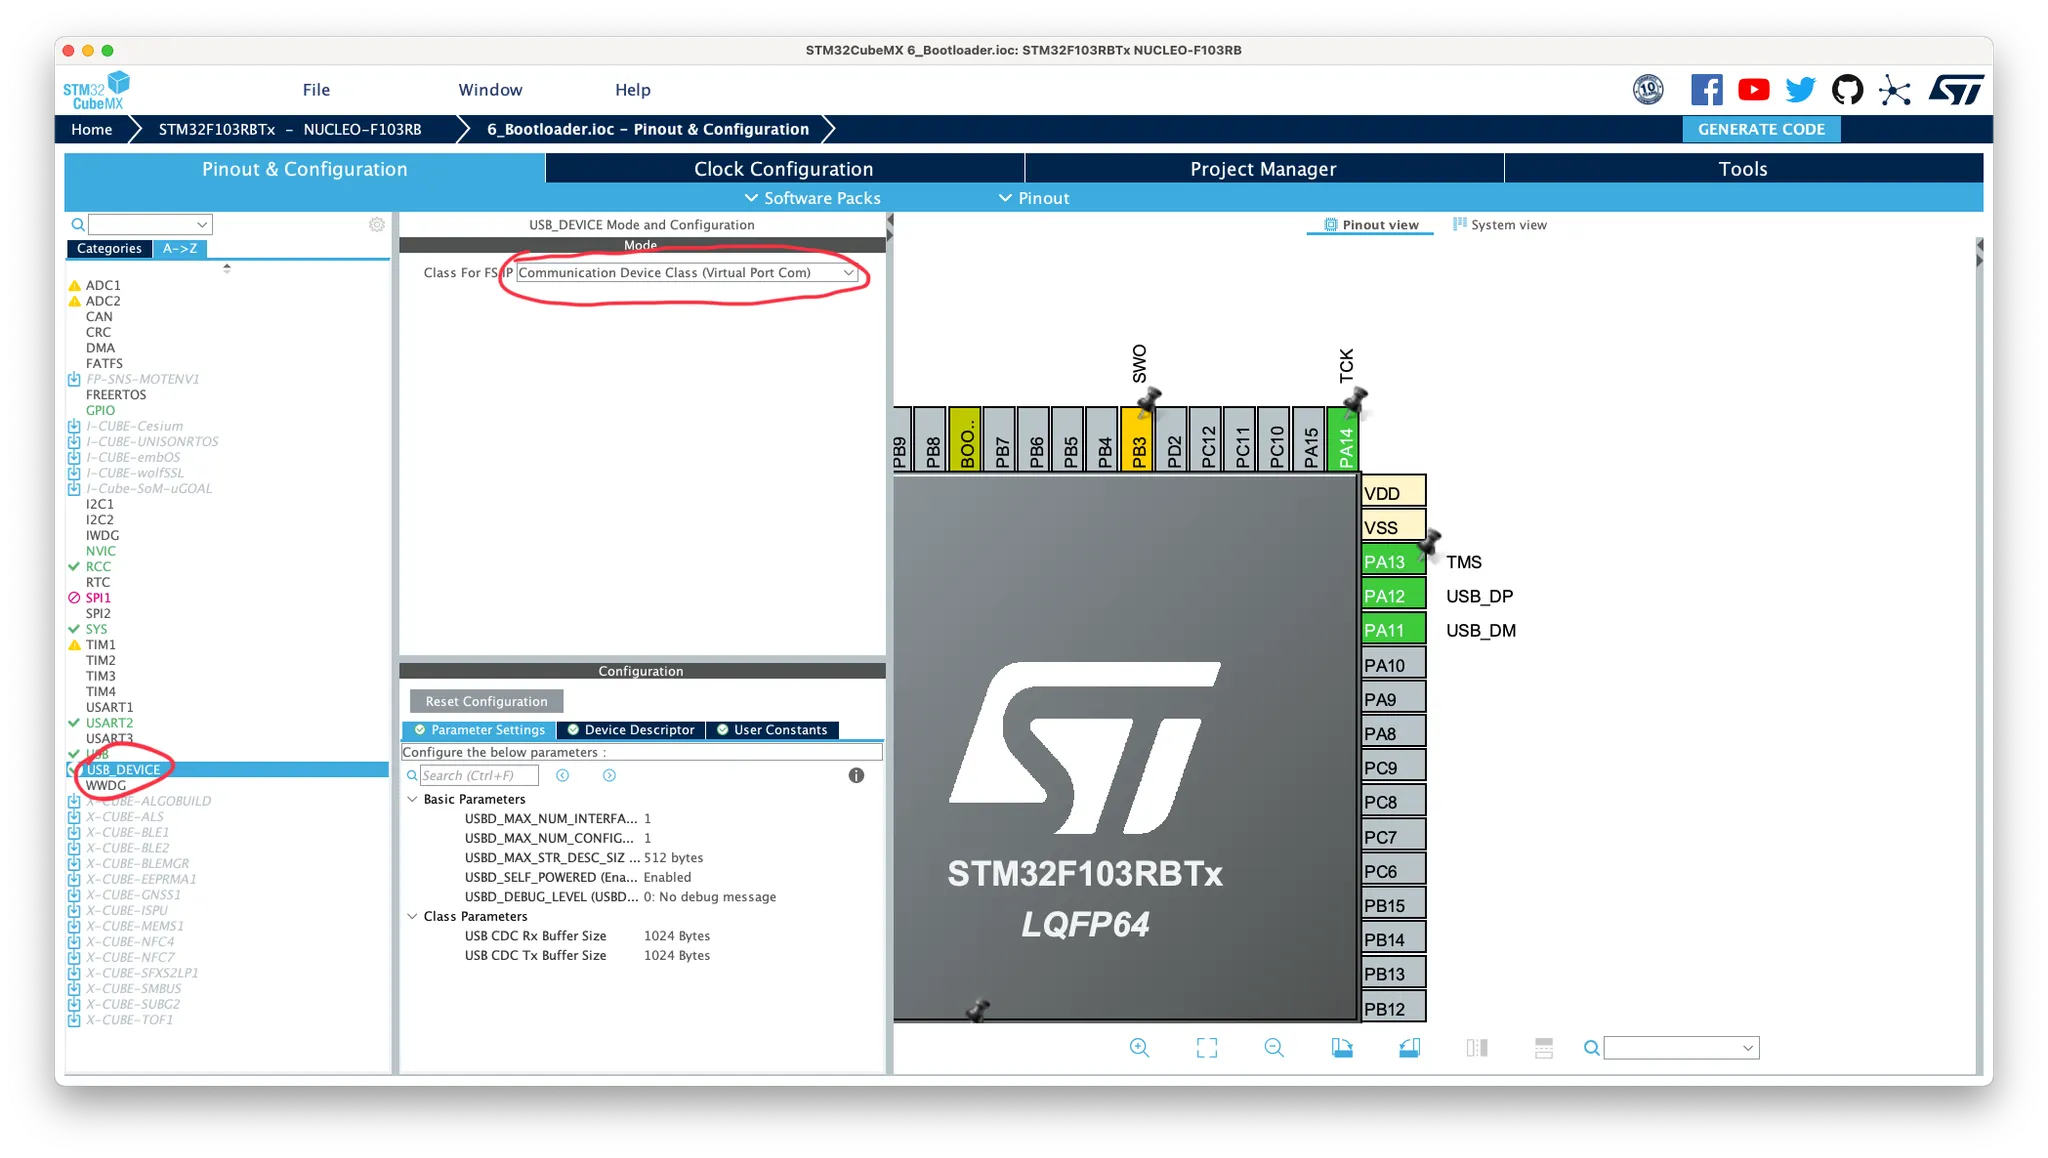Switch to the Clock Configuration tab

pyautogui.click(x=783, y=169)
